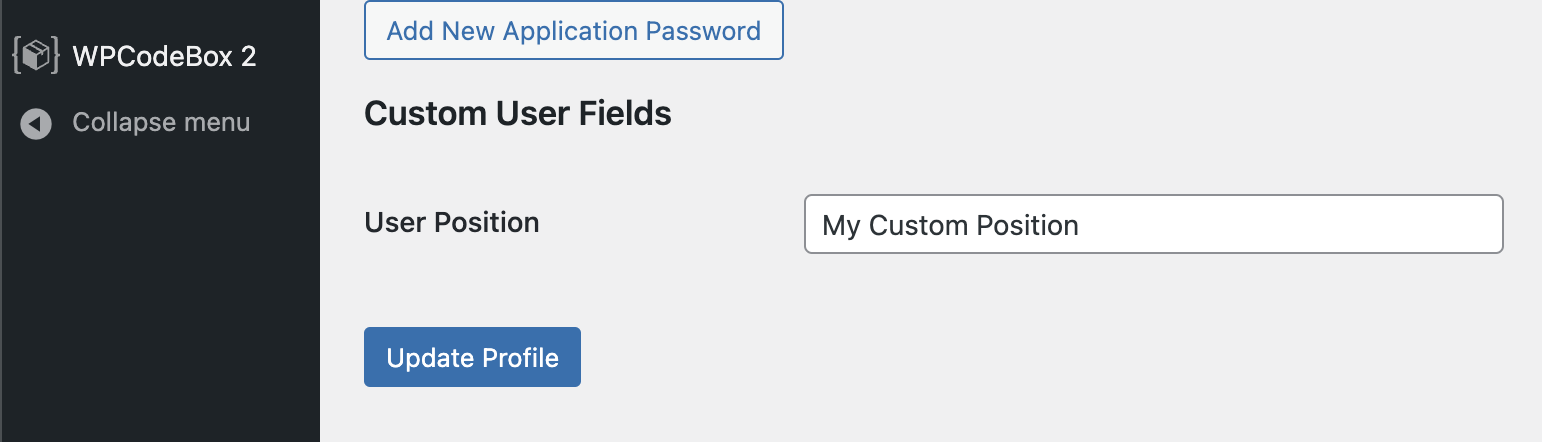The width and height of the screenshot is (1542, 442).
Task: Select the Collapse menu text label
Action: click(x=161, y=123)
